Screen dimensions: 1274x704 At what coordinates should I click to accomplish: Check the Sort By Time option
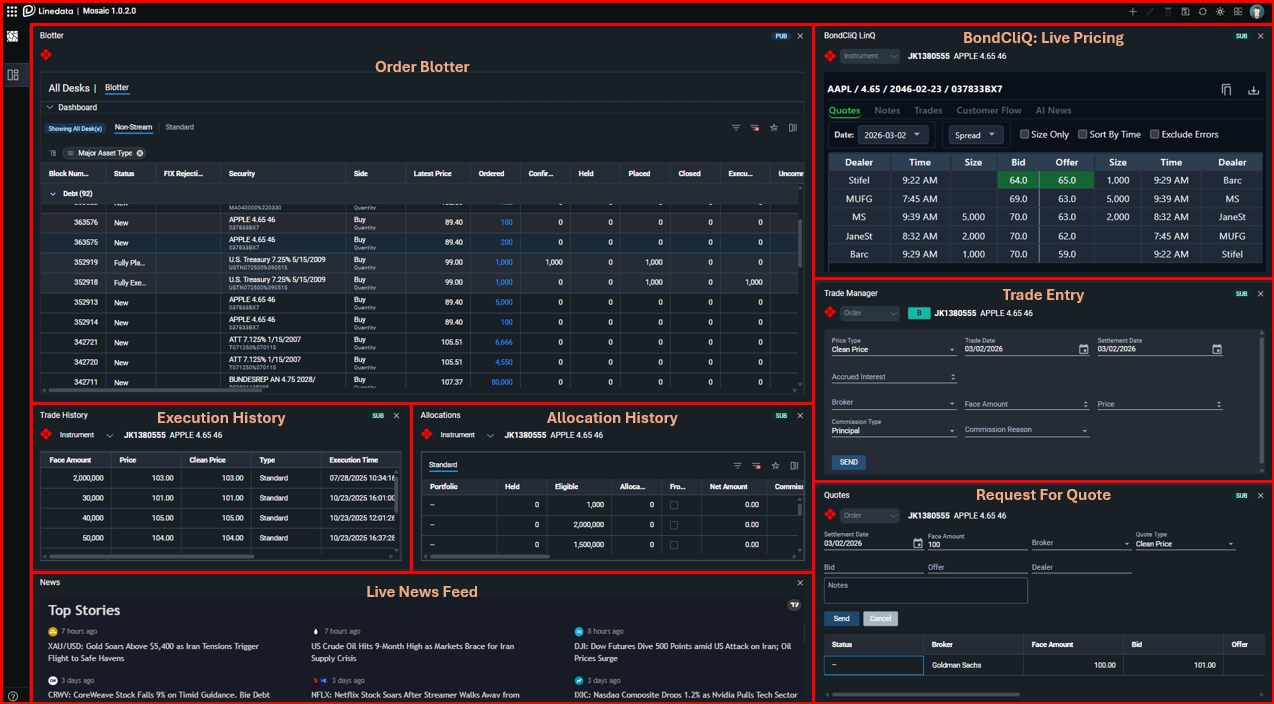[x=1082, y=134]
